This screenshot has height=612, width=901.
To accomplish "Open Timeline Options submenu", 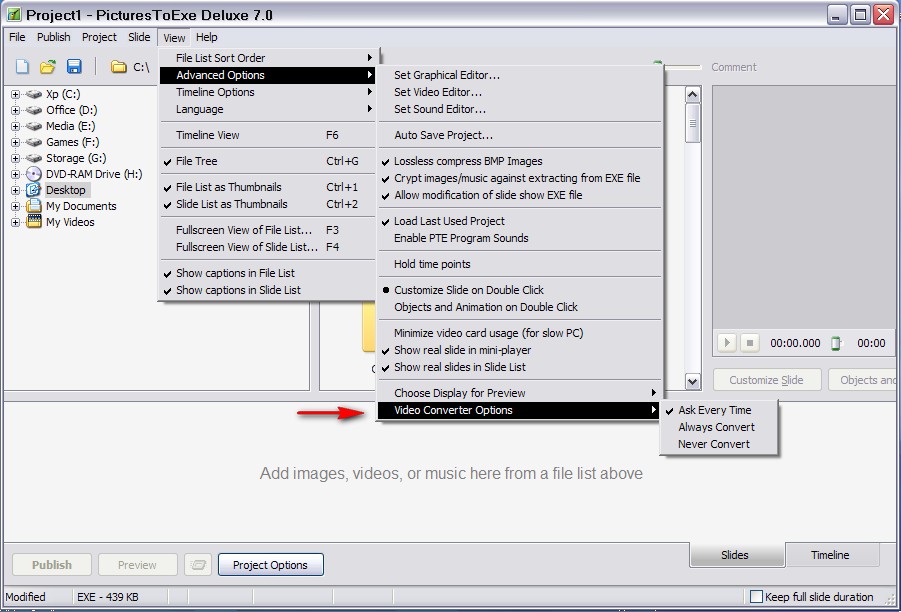I will [268, 93].
